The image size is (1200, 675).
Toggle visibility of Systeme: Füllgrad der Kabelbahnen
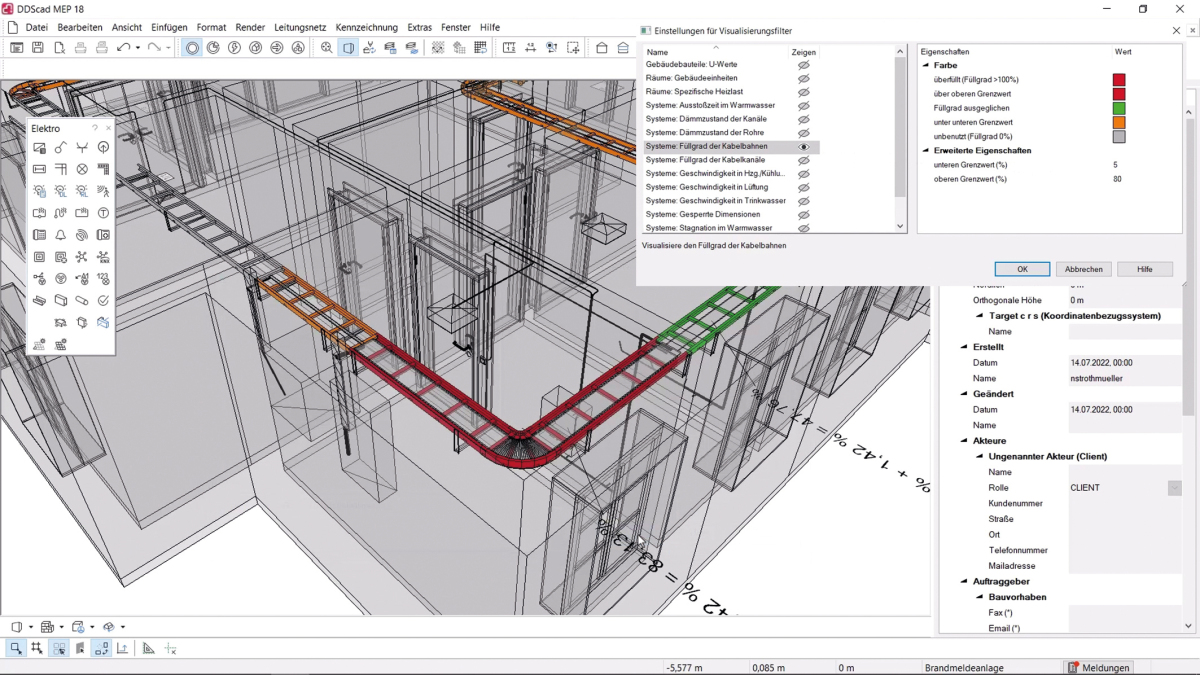click(x=803, y=147)
